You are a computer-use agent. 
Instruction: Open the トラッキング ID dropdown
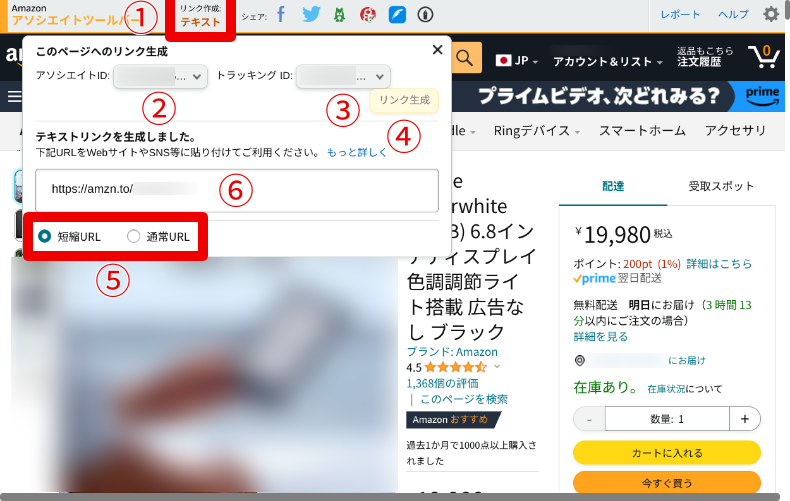tap(343, 77)
